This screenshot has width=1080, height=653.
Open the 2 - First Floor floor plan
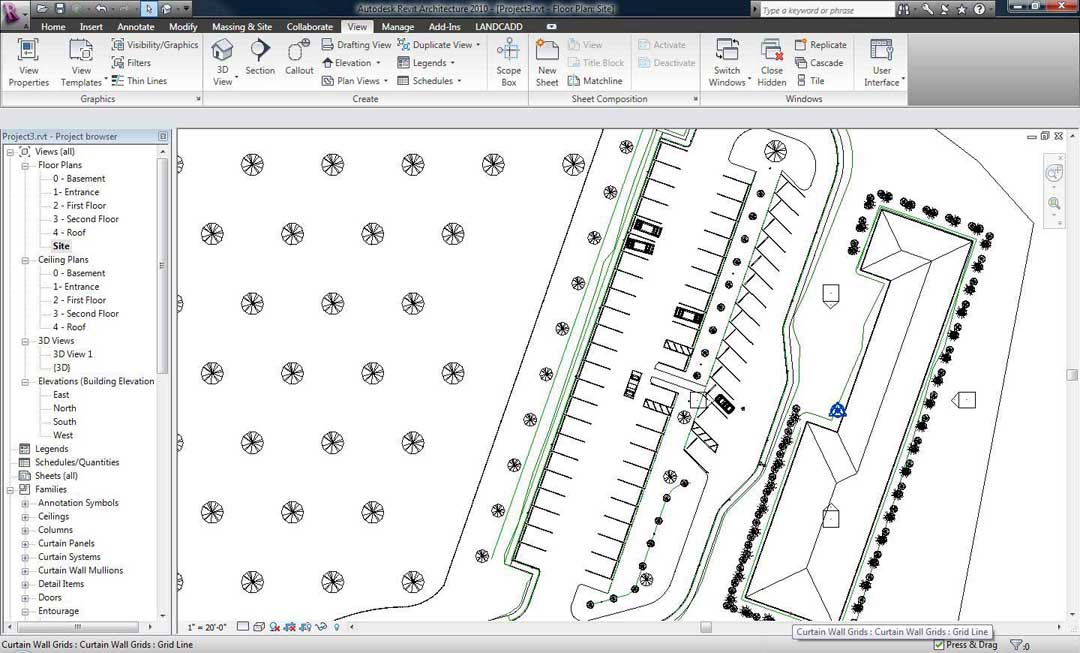[79, 206]
